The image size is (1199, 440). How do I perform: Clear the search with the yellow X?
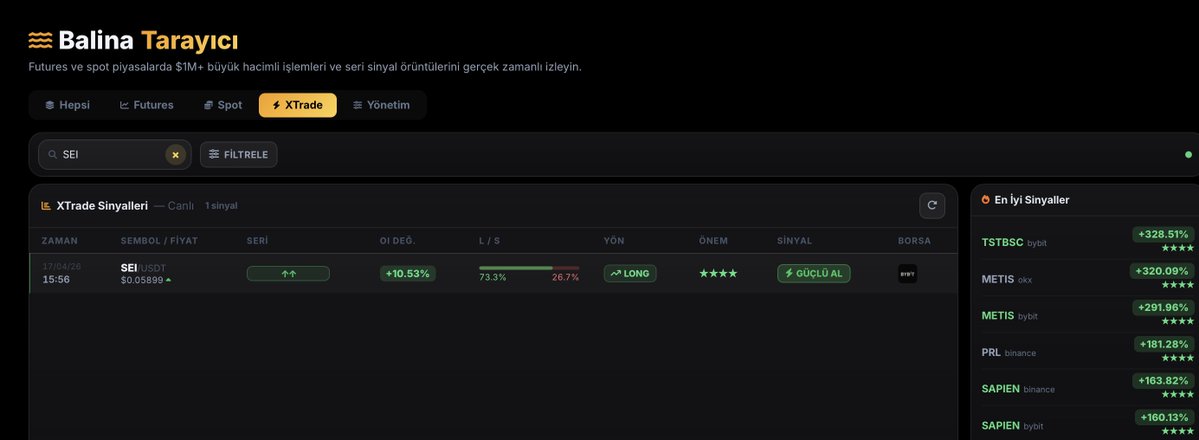pos(175,155)
